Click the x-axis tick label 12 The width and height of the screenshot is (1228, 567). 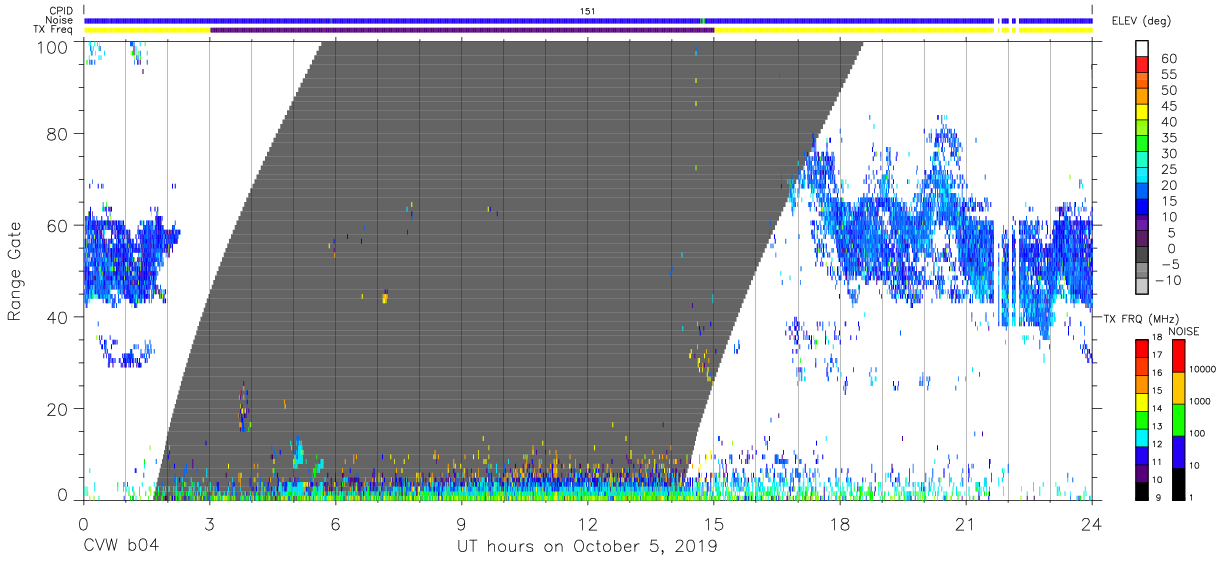pos(587,525)
